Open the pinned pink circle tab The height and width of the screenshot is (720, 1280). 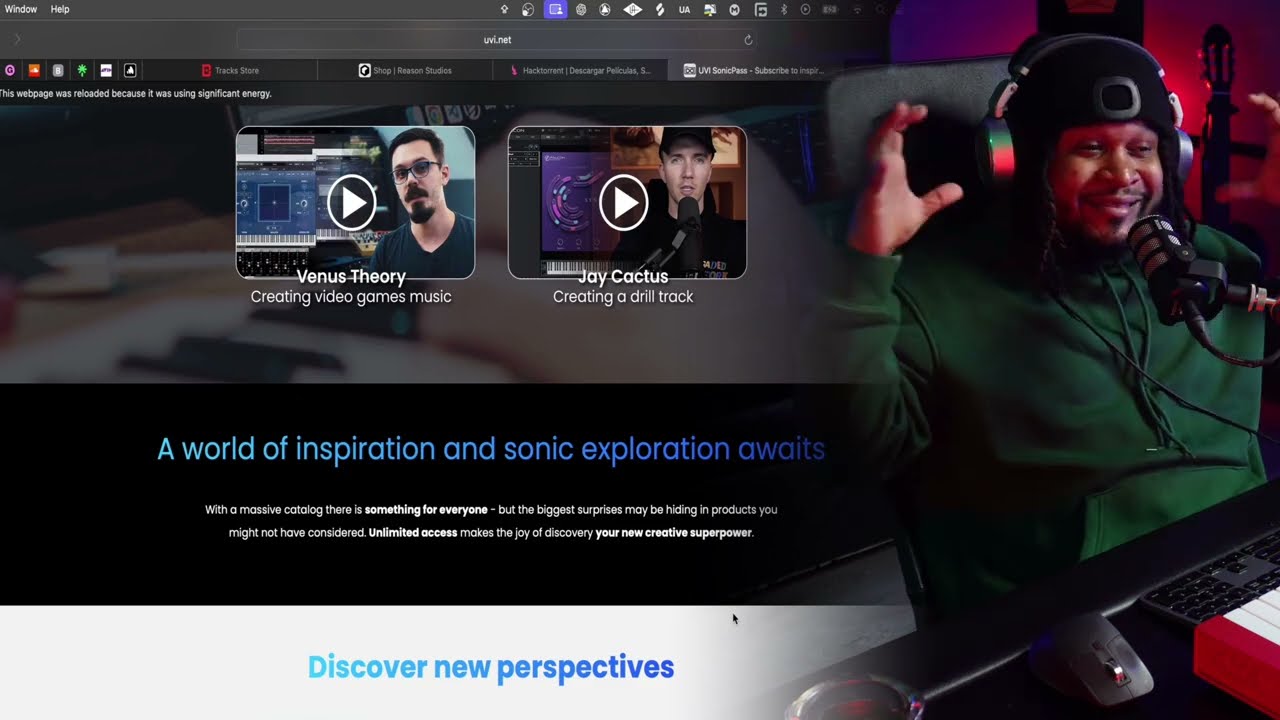coord(10,71)
